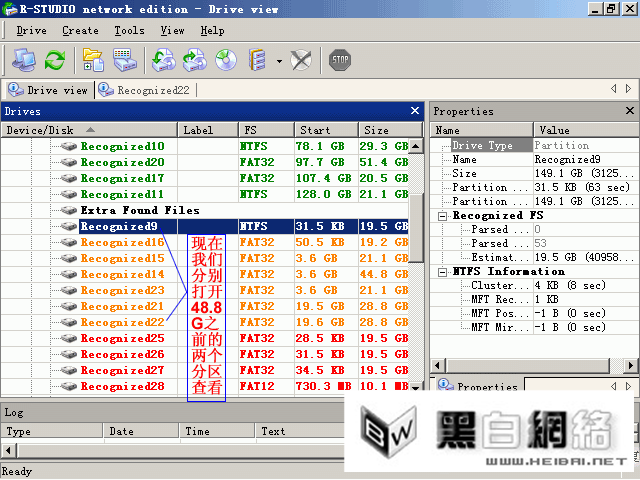The width and height of the screenshot is (640, 480).
Task: Click the green Refresh toolbar icon
Action: point(54,61)
